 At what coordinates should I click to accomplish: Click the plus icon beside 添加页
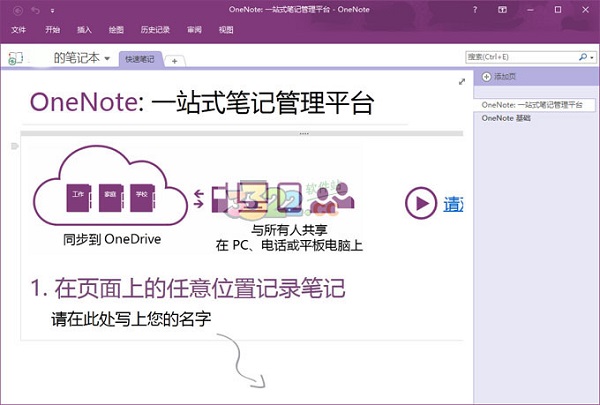coord(487,77)
